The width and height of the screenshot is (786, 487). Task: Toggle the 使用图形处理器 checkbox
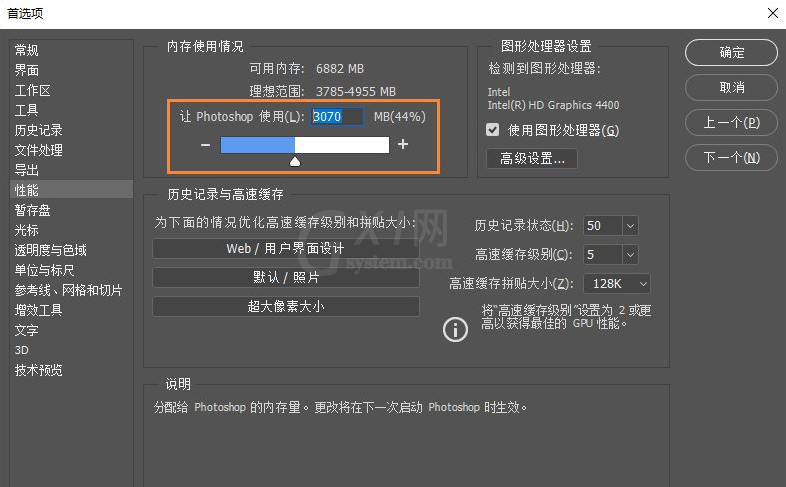pos(493,130)
